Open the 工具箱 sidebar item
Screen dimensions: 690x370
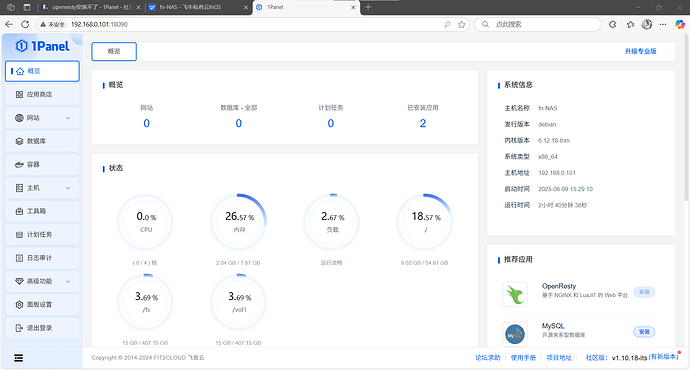point(42,211)
